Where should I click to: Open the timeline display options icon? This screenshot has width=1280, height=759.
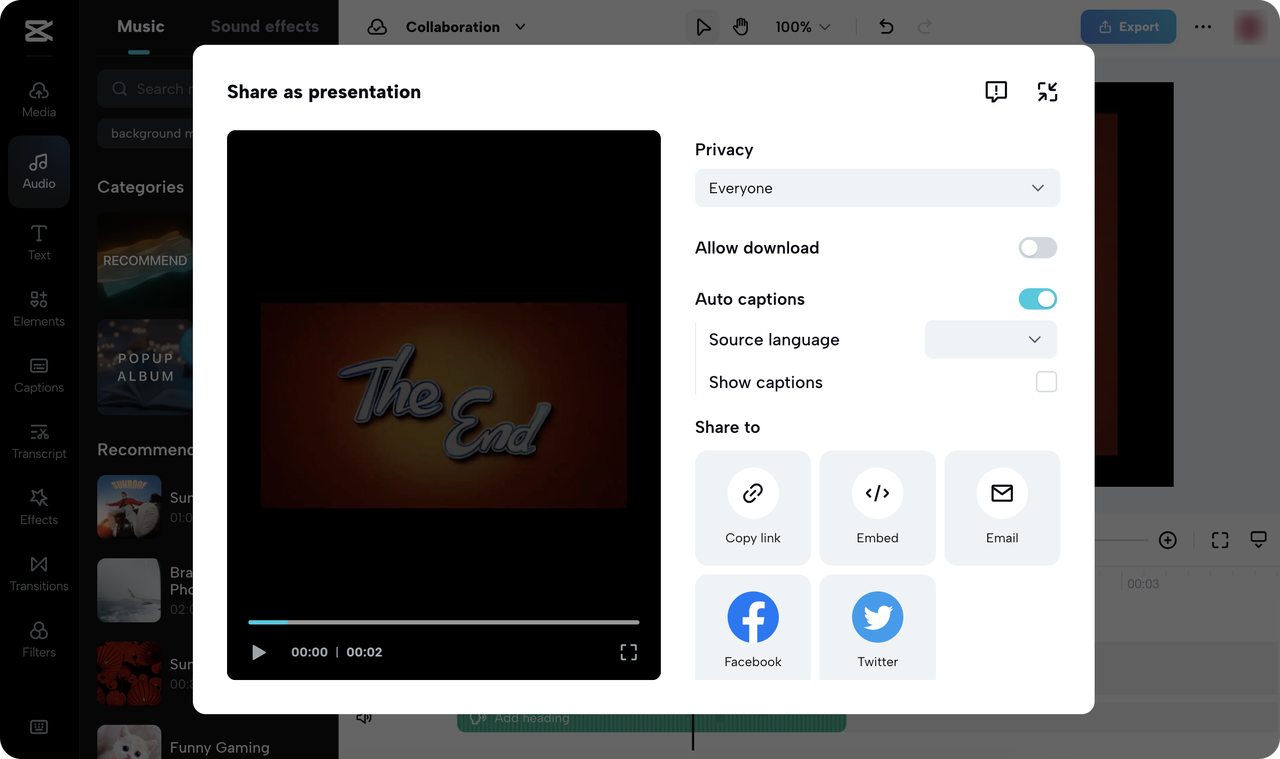coord(1259,540)
